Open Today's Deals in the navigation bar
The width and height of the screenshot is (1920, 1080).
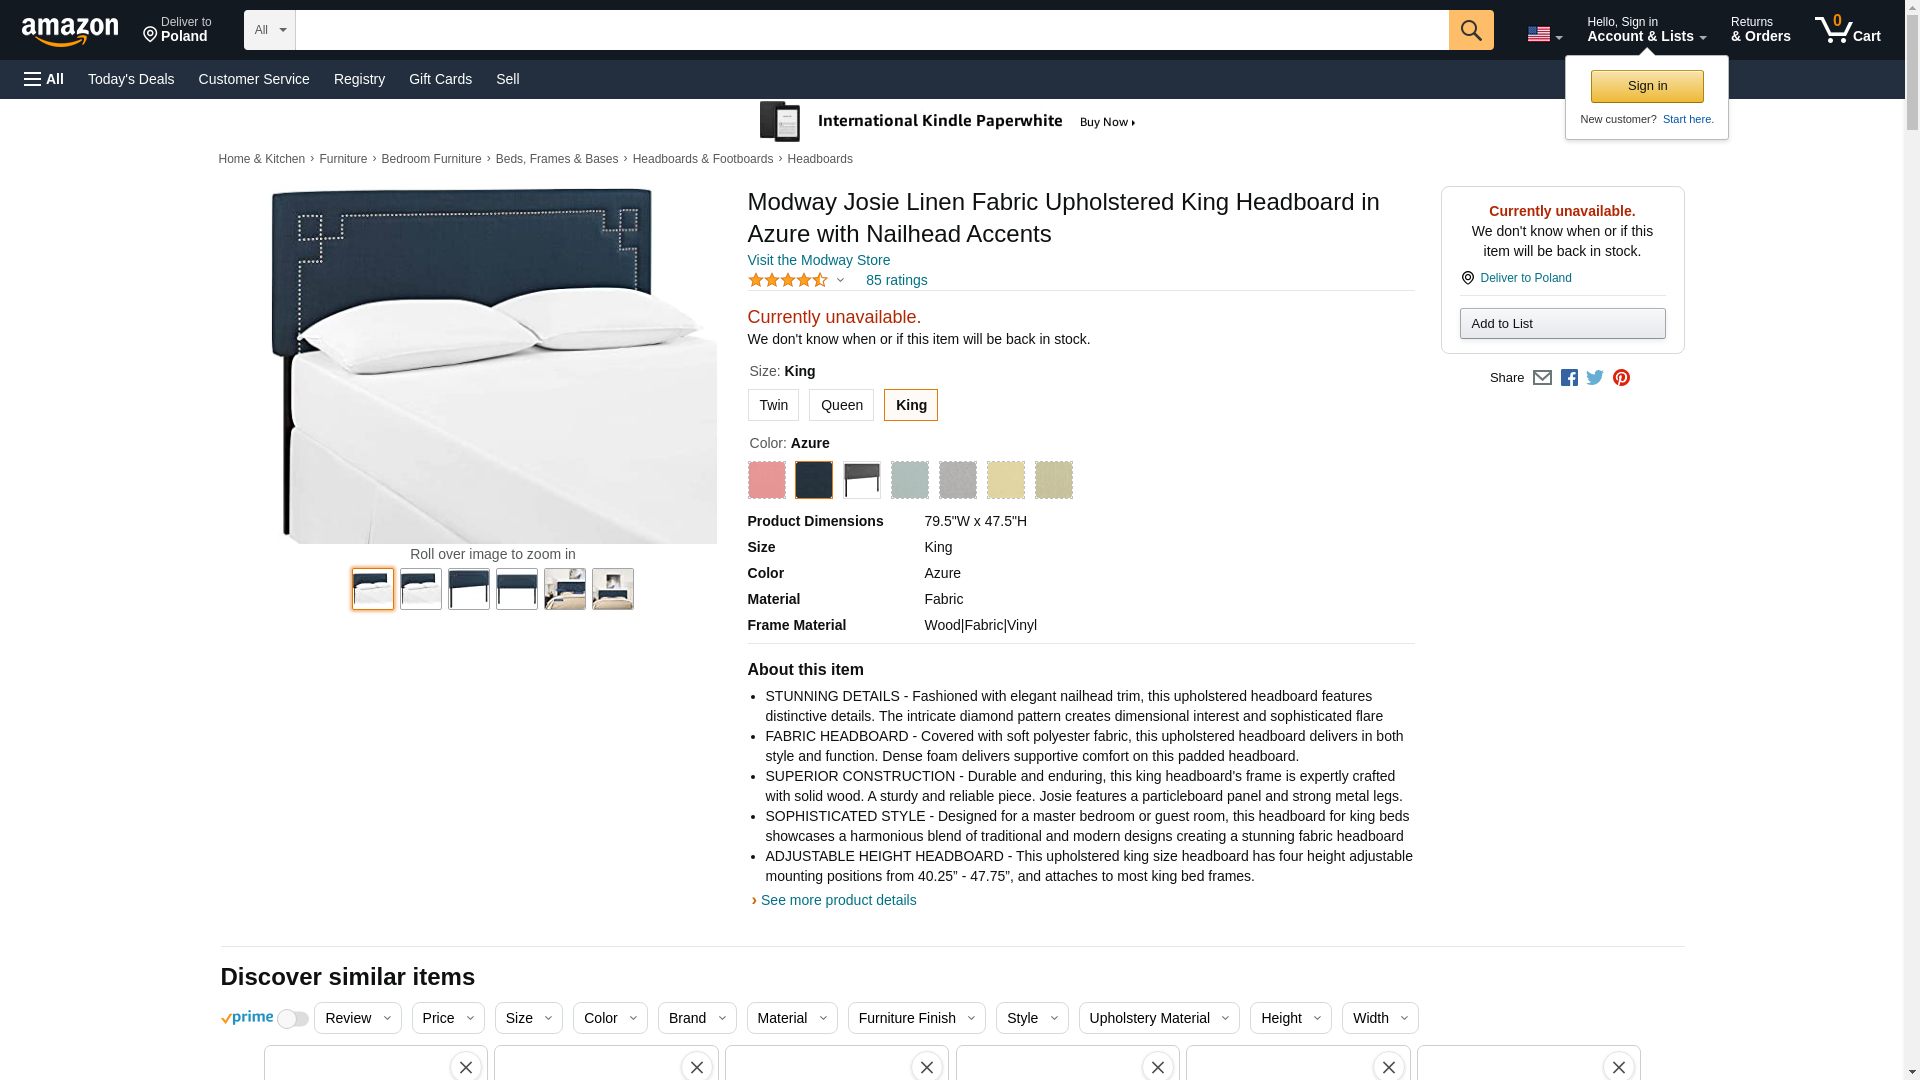tap(131, 79)
